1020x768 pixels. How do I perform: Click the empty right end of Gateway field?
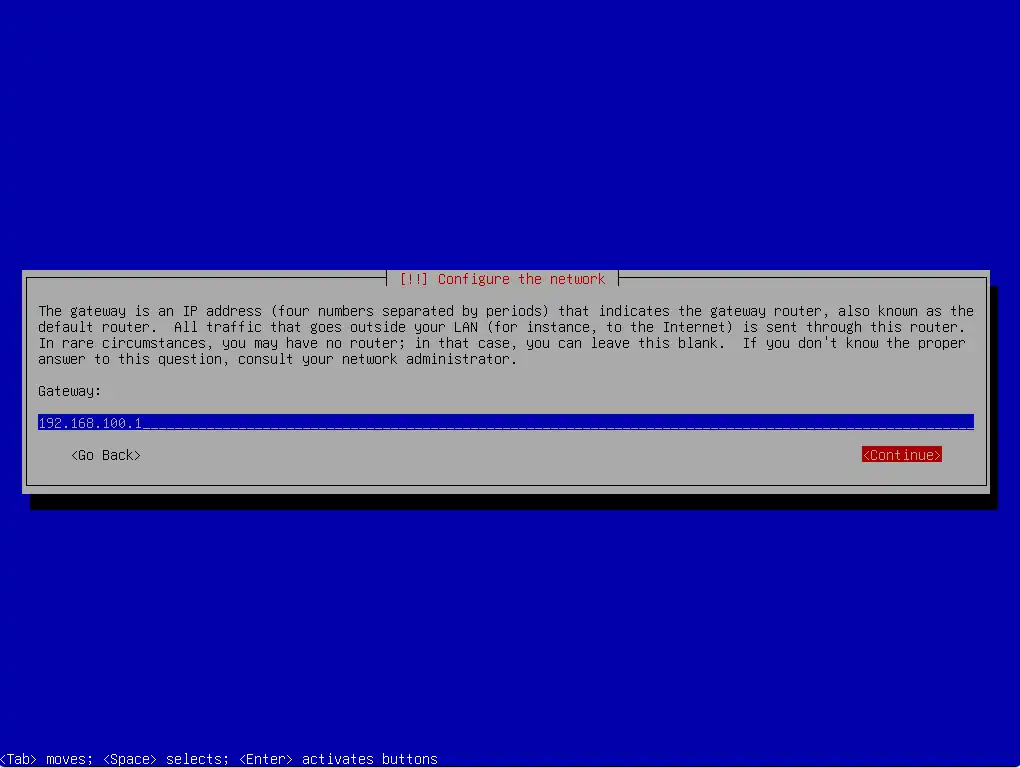click(x=900, y=423)
